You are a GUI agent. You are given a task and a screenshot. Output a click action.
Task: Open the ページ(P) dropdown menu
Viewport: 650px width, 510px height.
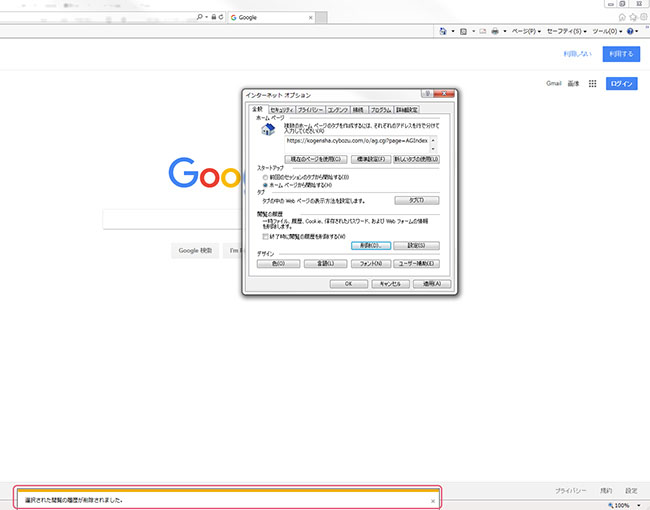[x=526, y=31]
